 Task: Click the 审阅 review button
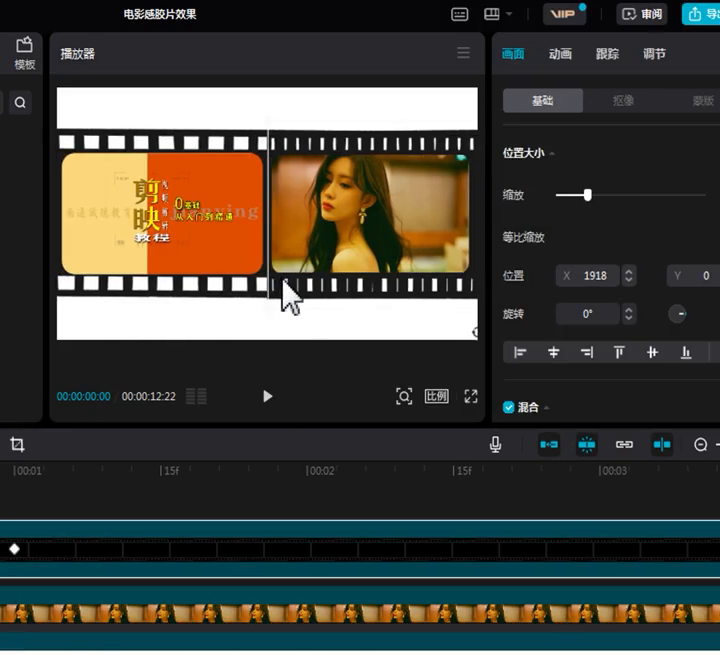(641, 14)
